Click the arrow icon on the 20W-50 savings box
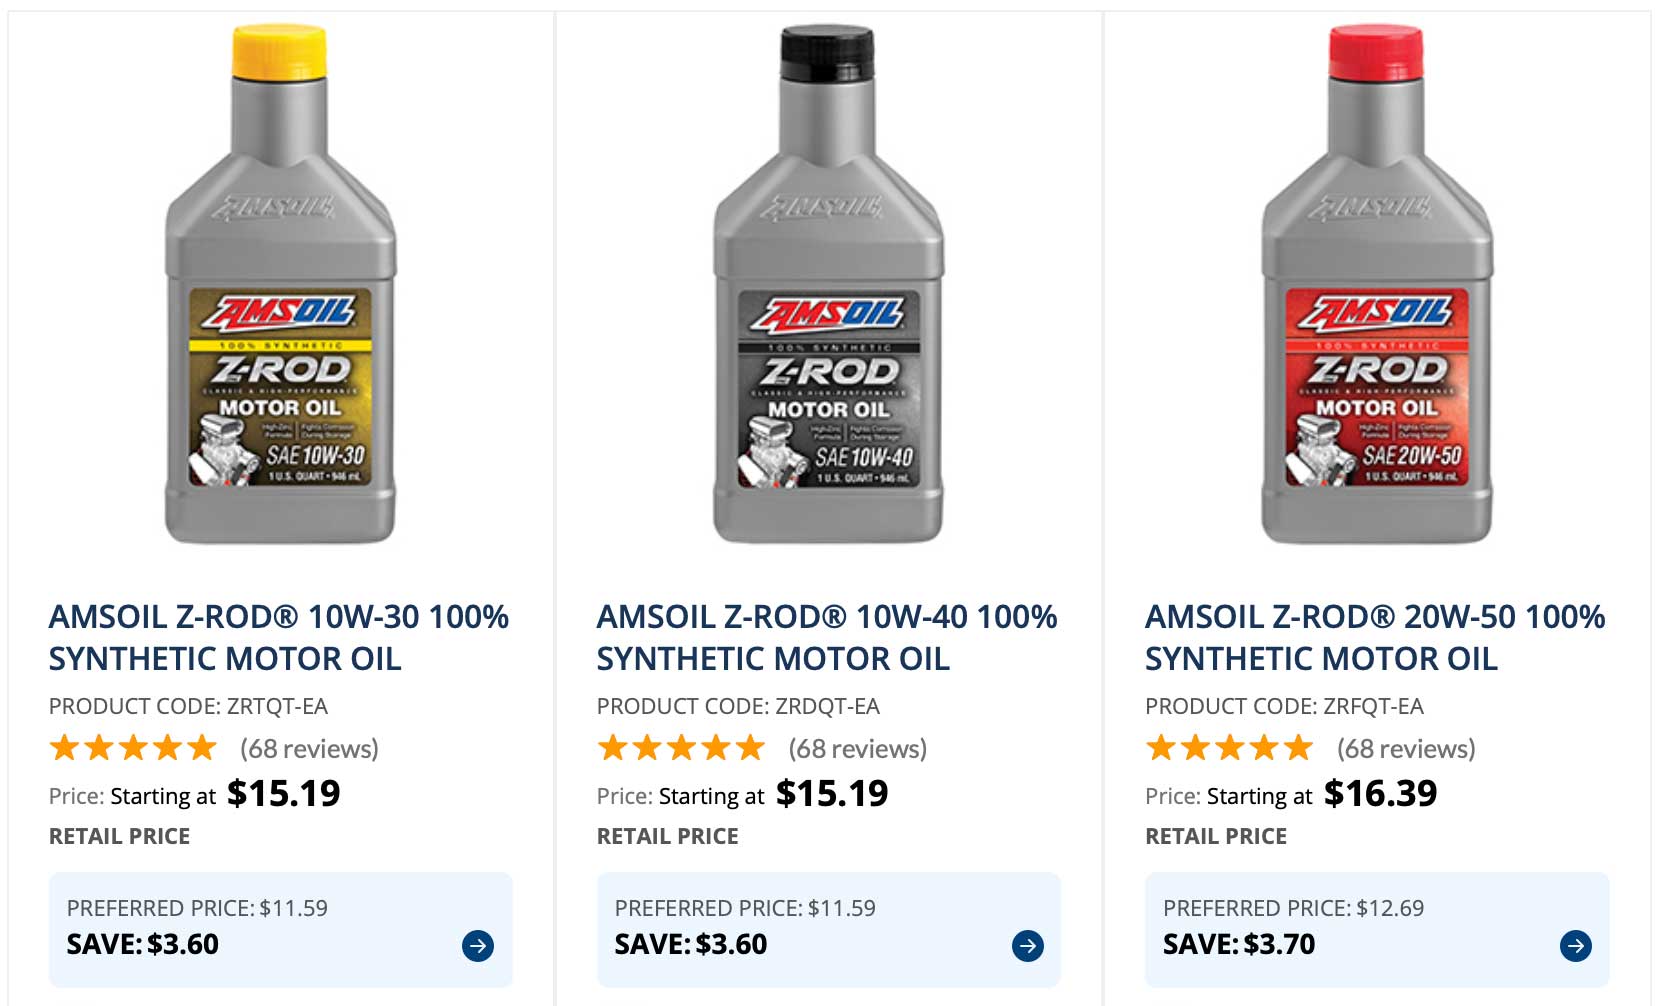This screenshot has height=1006, width=1658. (1576, 943)
